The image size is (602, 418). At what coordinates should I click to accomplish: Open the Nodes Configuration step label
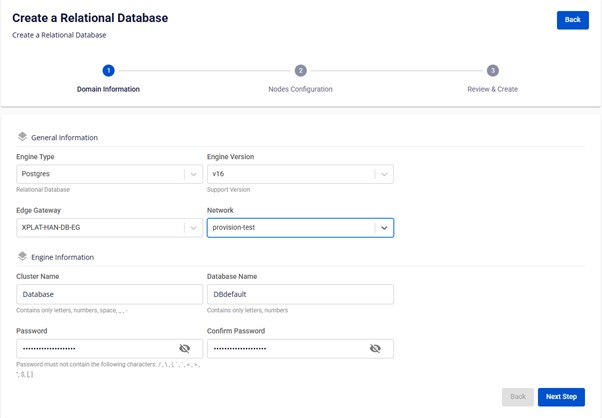pos(300,89)
